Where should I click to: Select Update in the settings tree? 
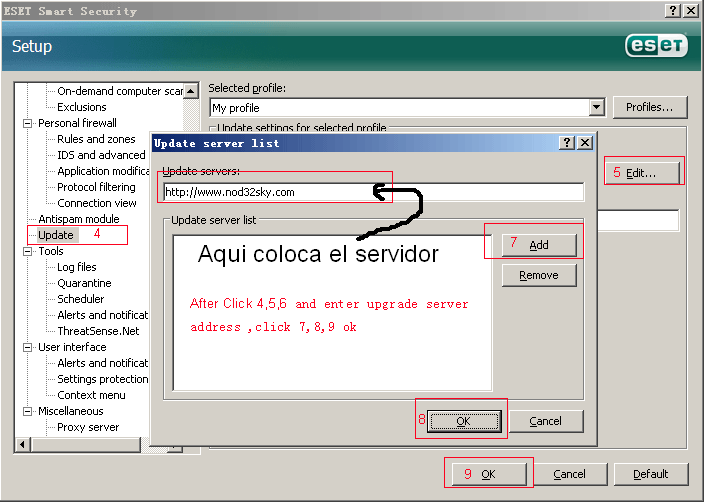(x=56, y=235)
